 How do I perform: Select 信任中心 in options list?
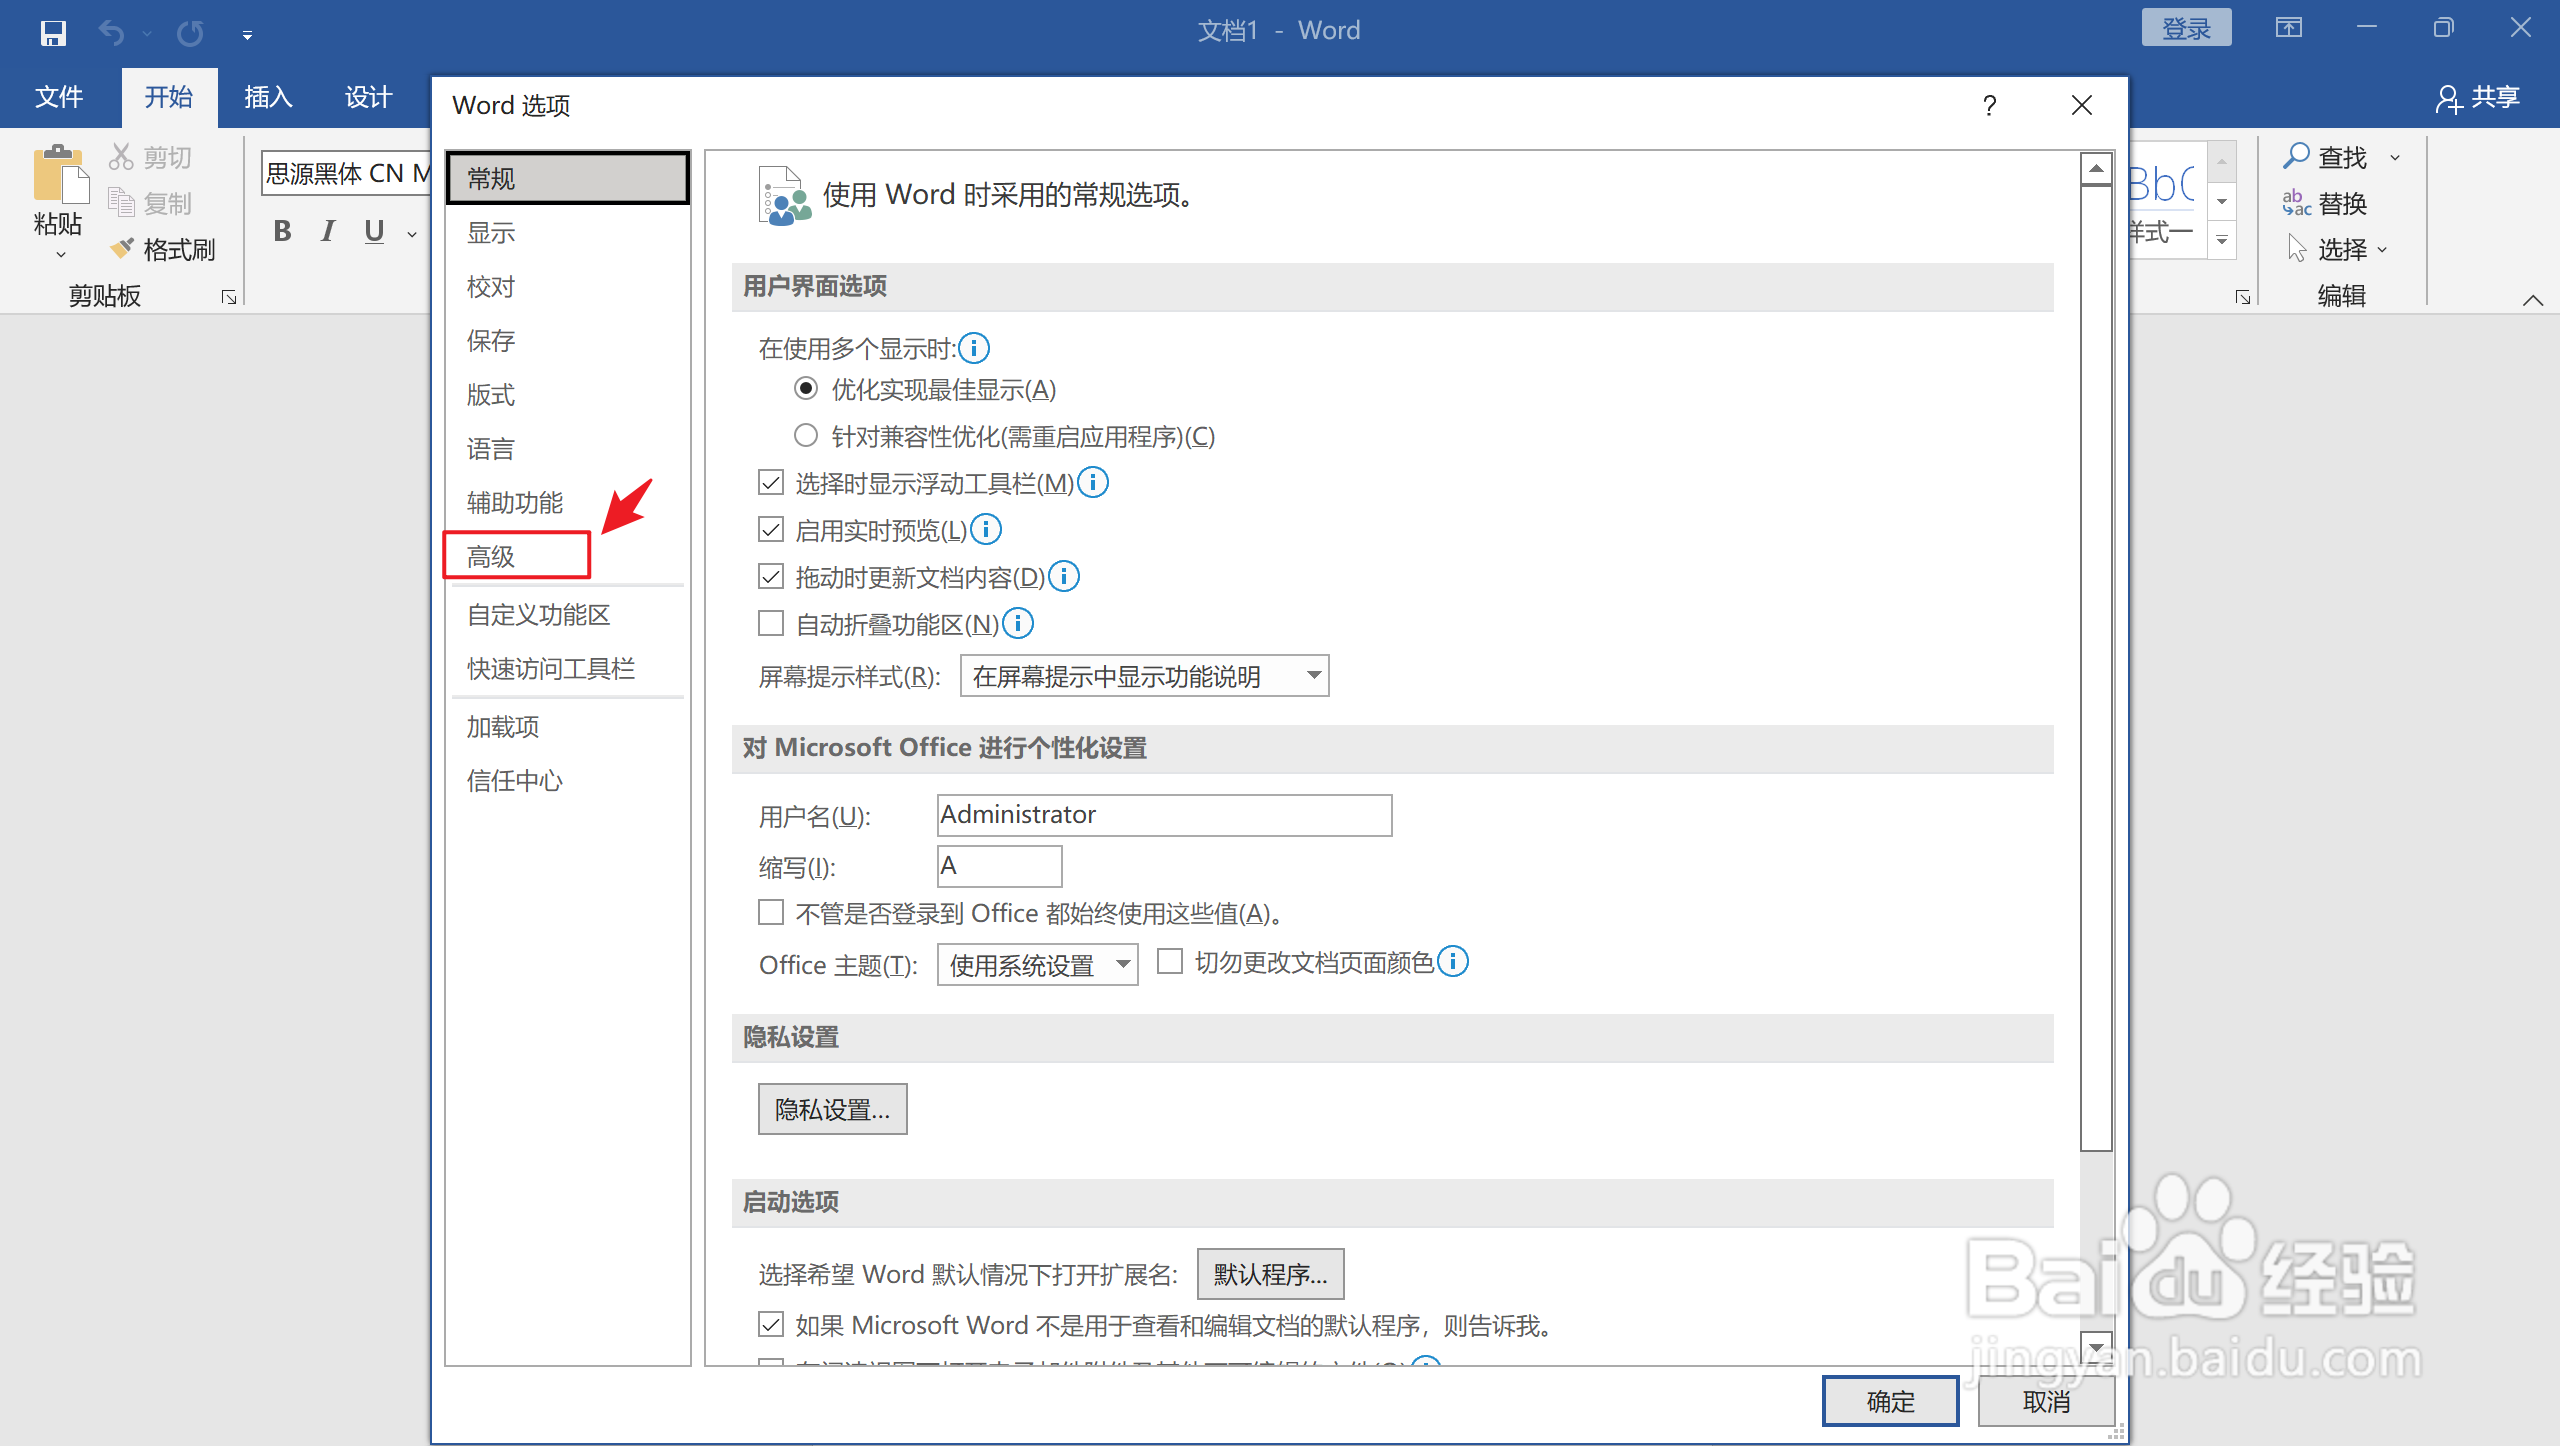point(568,781)
